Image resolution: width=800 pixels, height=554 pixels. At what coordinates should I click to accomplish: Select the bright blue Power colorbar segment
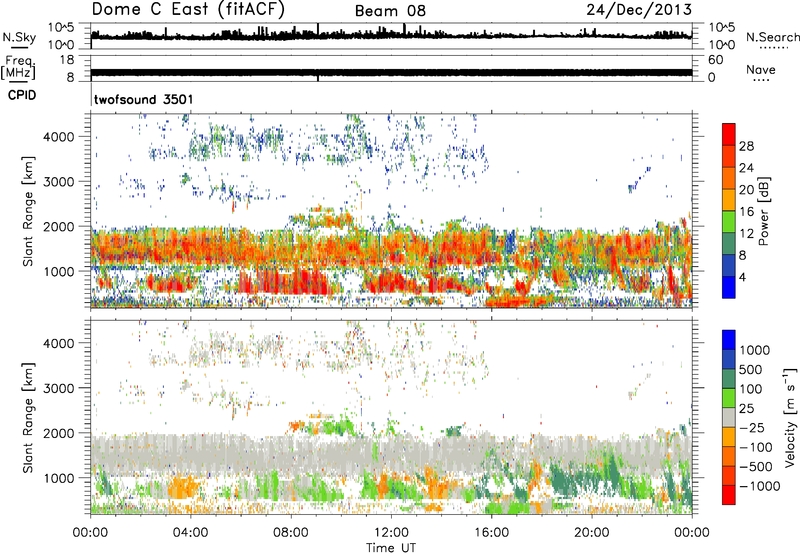(729, 288)
